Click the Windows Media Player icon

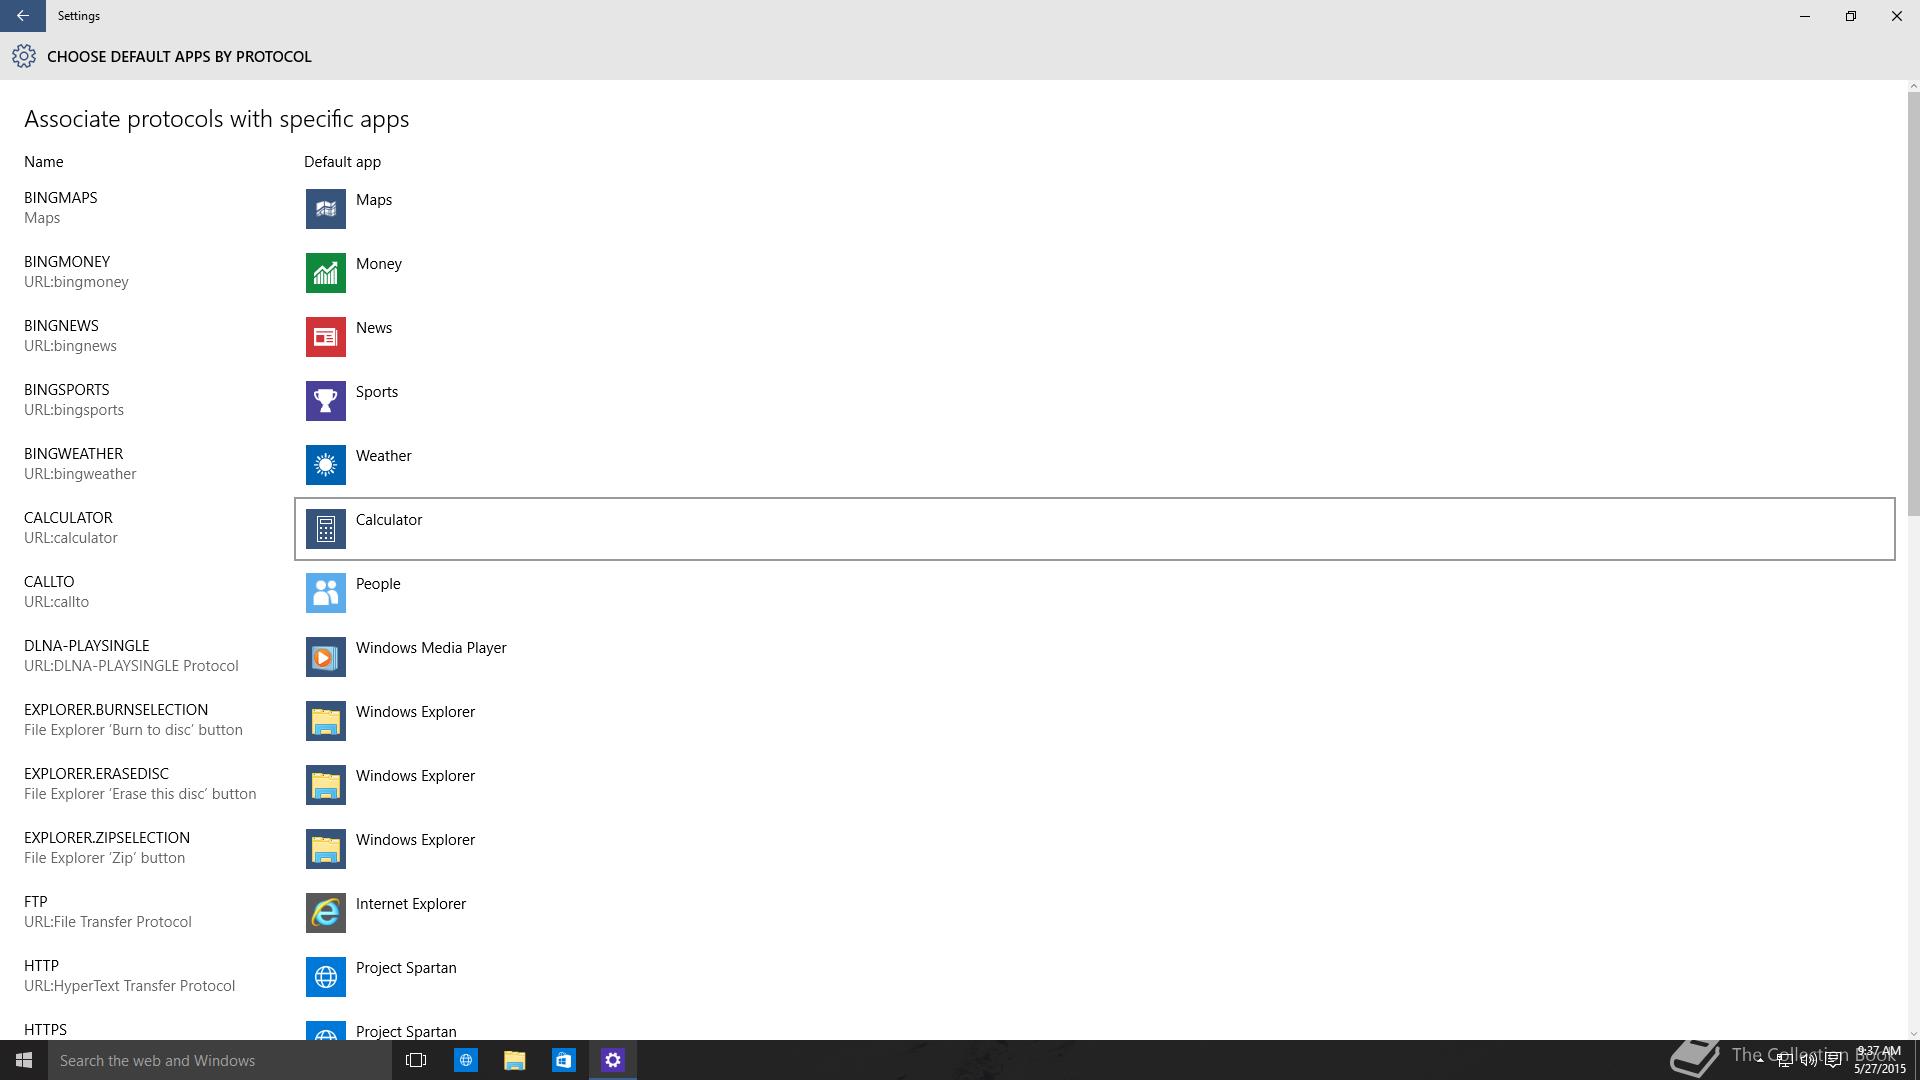(x=325, y=657)
